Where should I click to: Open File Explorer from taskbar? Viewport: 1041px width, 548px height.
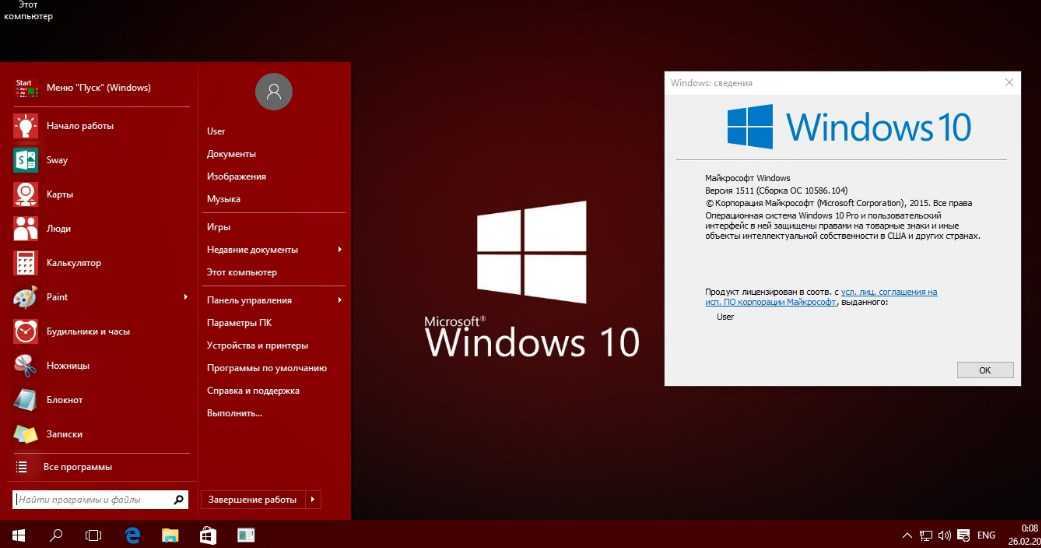pyautogui.click(x=170, y=535)
